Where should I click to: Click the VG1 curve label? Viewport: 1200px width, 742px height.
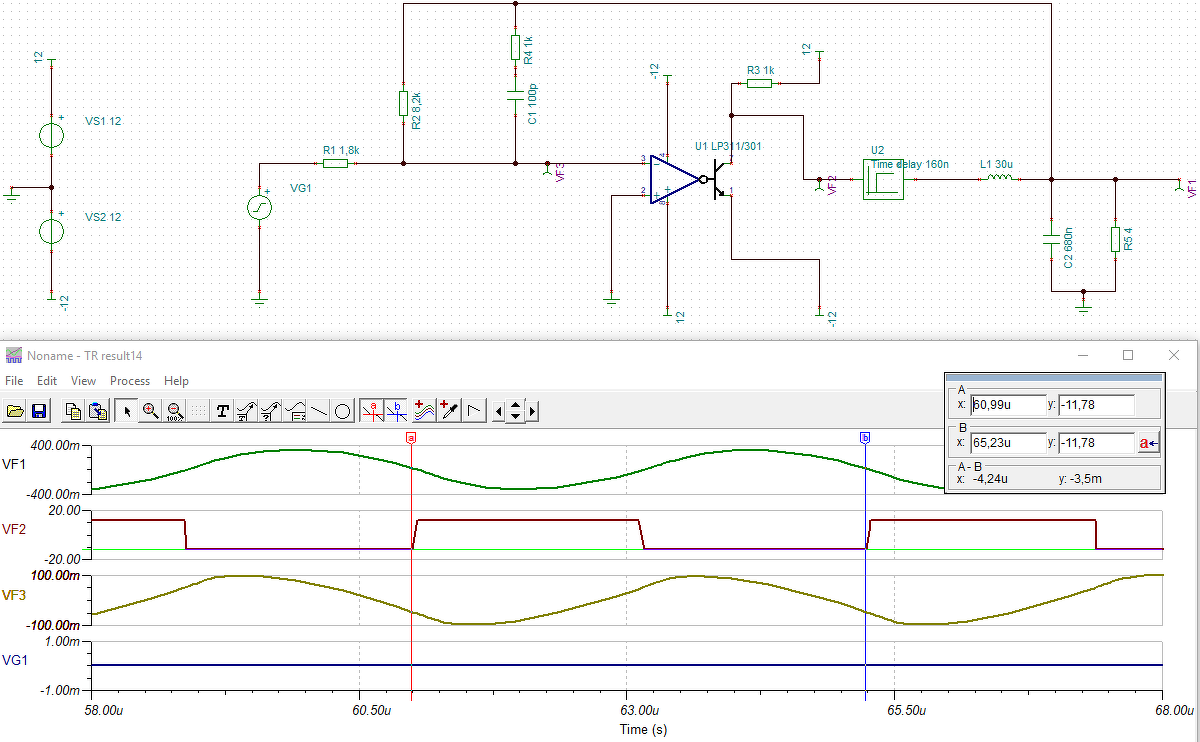[x=15, y=660]
